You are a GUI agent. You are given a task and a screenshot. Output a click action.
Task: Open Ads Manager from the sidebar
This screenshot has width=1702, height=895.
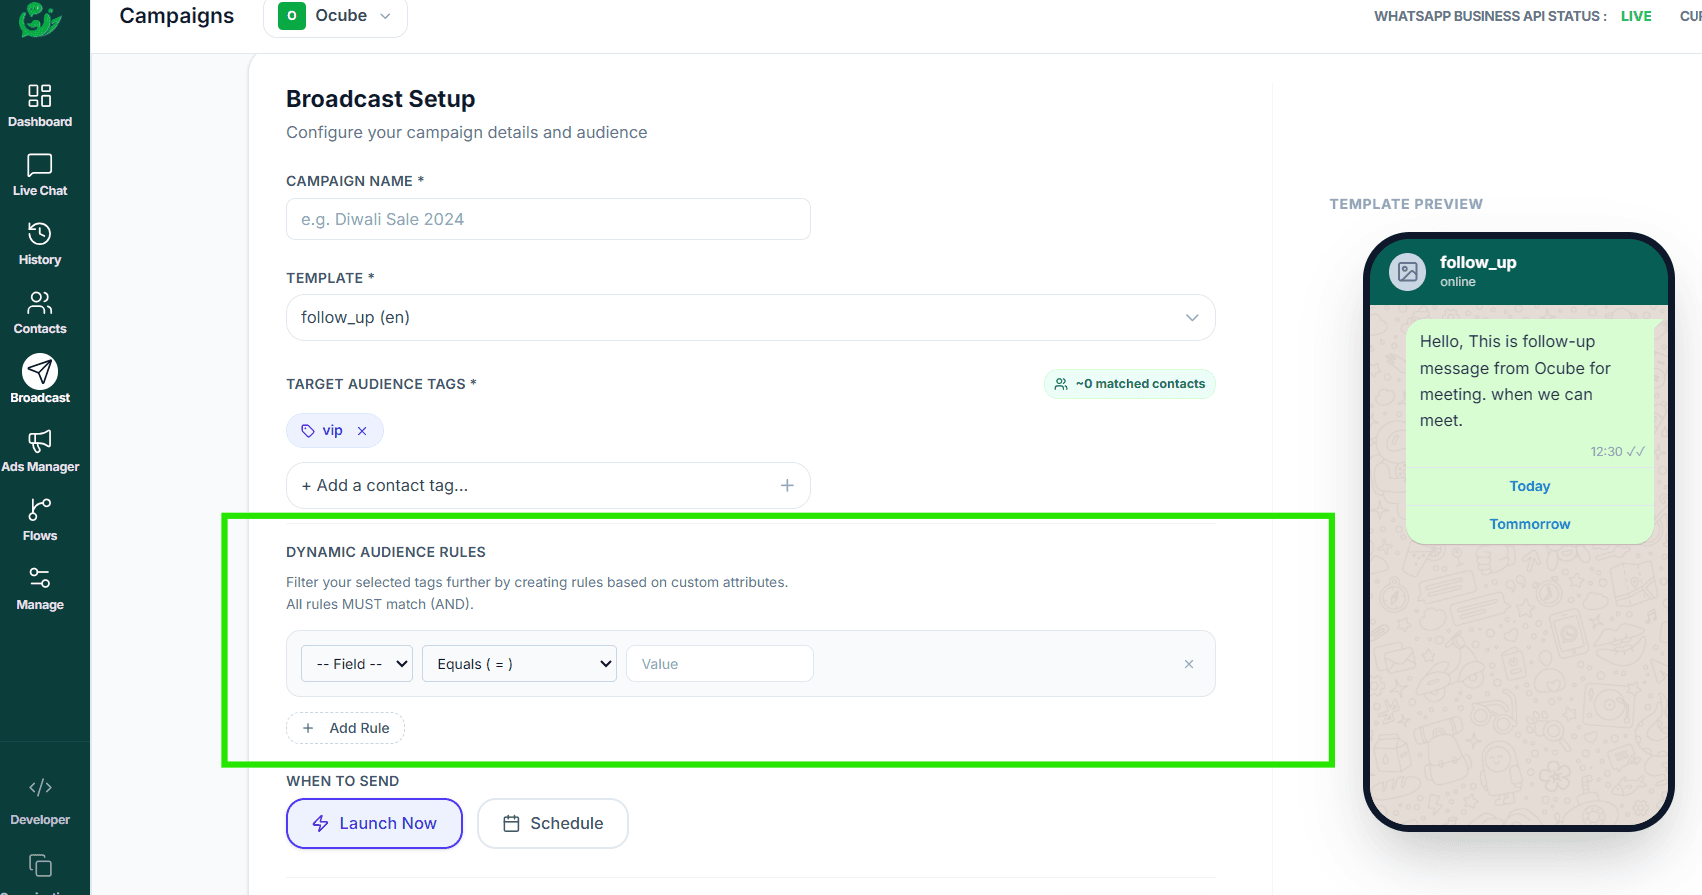[40, 451]
